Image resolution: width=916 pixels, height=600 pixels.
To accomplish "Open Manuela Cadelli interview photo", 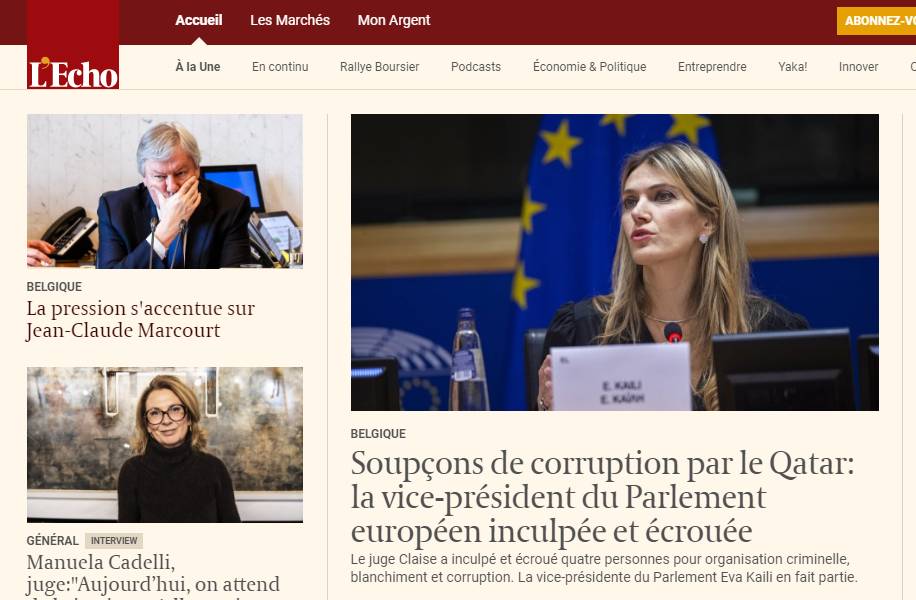I will (165, 445).
